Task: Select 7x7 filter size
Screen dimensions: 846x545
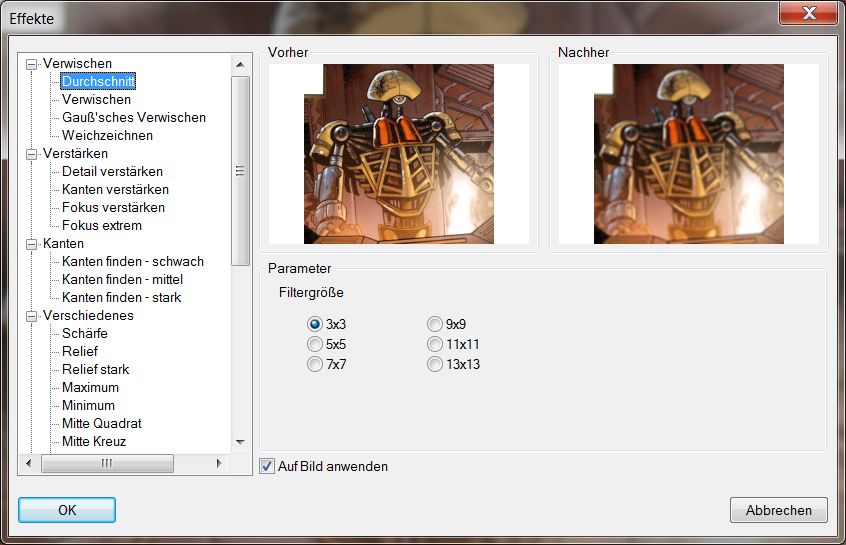Action: pyautogui.click(x=326, y=364)
